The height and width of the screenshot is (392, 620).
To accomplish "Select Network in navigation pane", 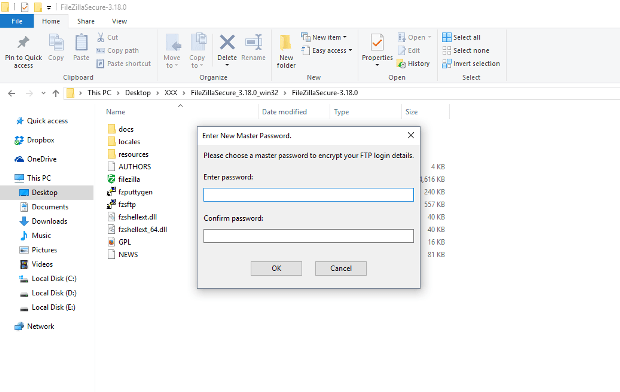I will (35, 326).
